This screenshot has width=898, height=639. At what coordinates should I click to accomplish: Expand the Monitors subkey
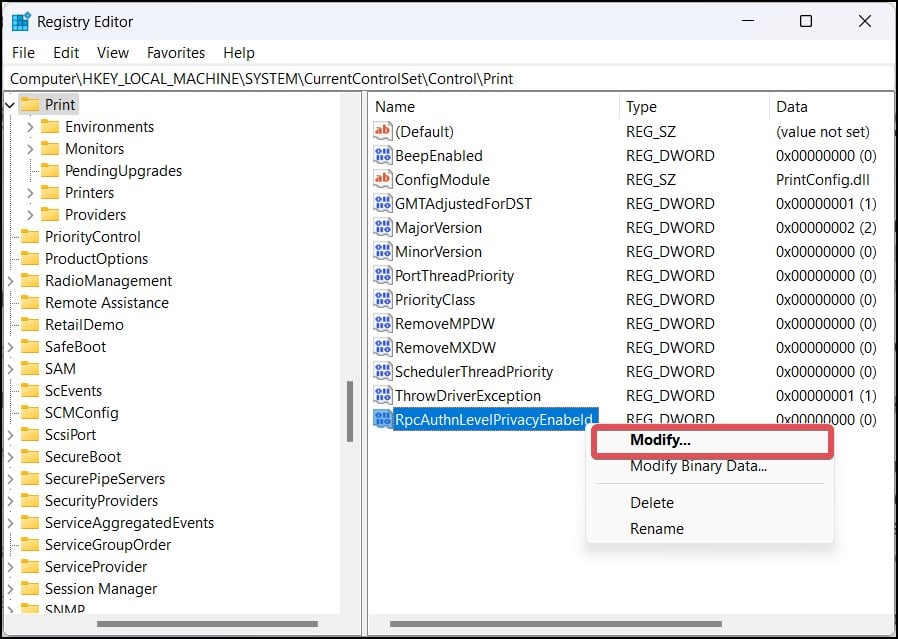(x=30, y=148)
